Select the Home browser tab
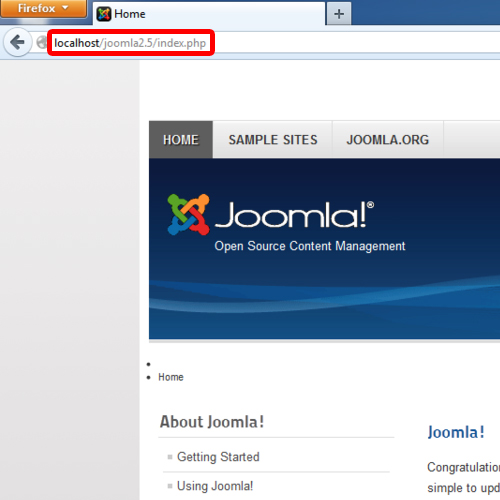Image resolution: width=500 pixels, height=500 pixels. click(x=209, y=14)
